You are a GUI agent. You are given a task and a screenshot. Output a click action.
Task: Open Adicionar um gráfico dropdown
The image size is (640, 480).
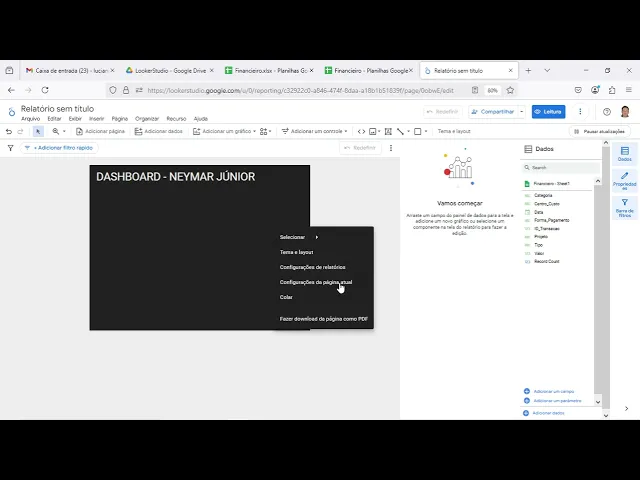click(x=224, y=131)
